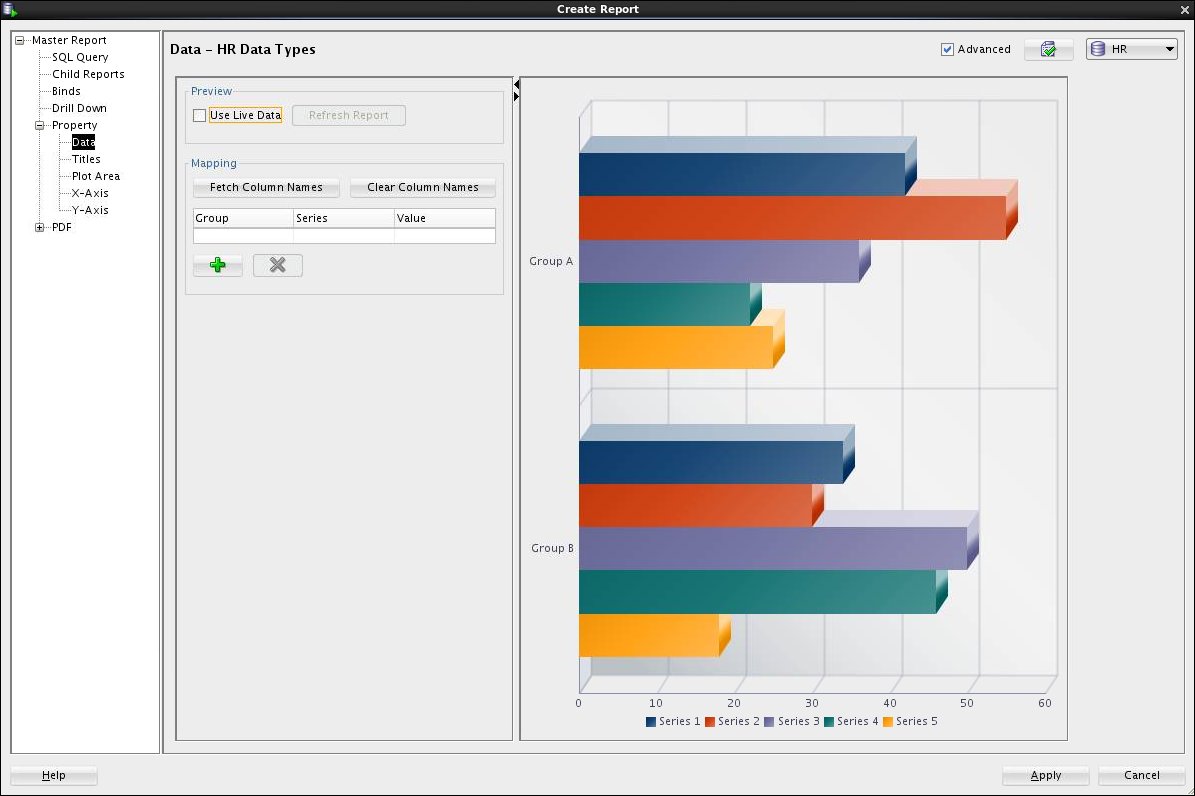The width and height of the screenshot is (1195, 796).
Task: Select the Titles node
Action: tap(86, 159)
